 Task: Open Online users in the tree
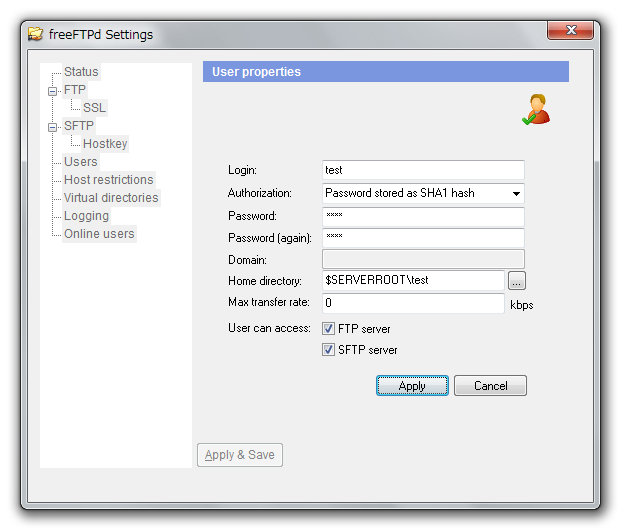click(99, 234)
